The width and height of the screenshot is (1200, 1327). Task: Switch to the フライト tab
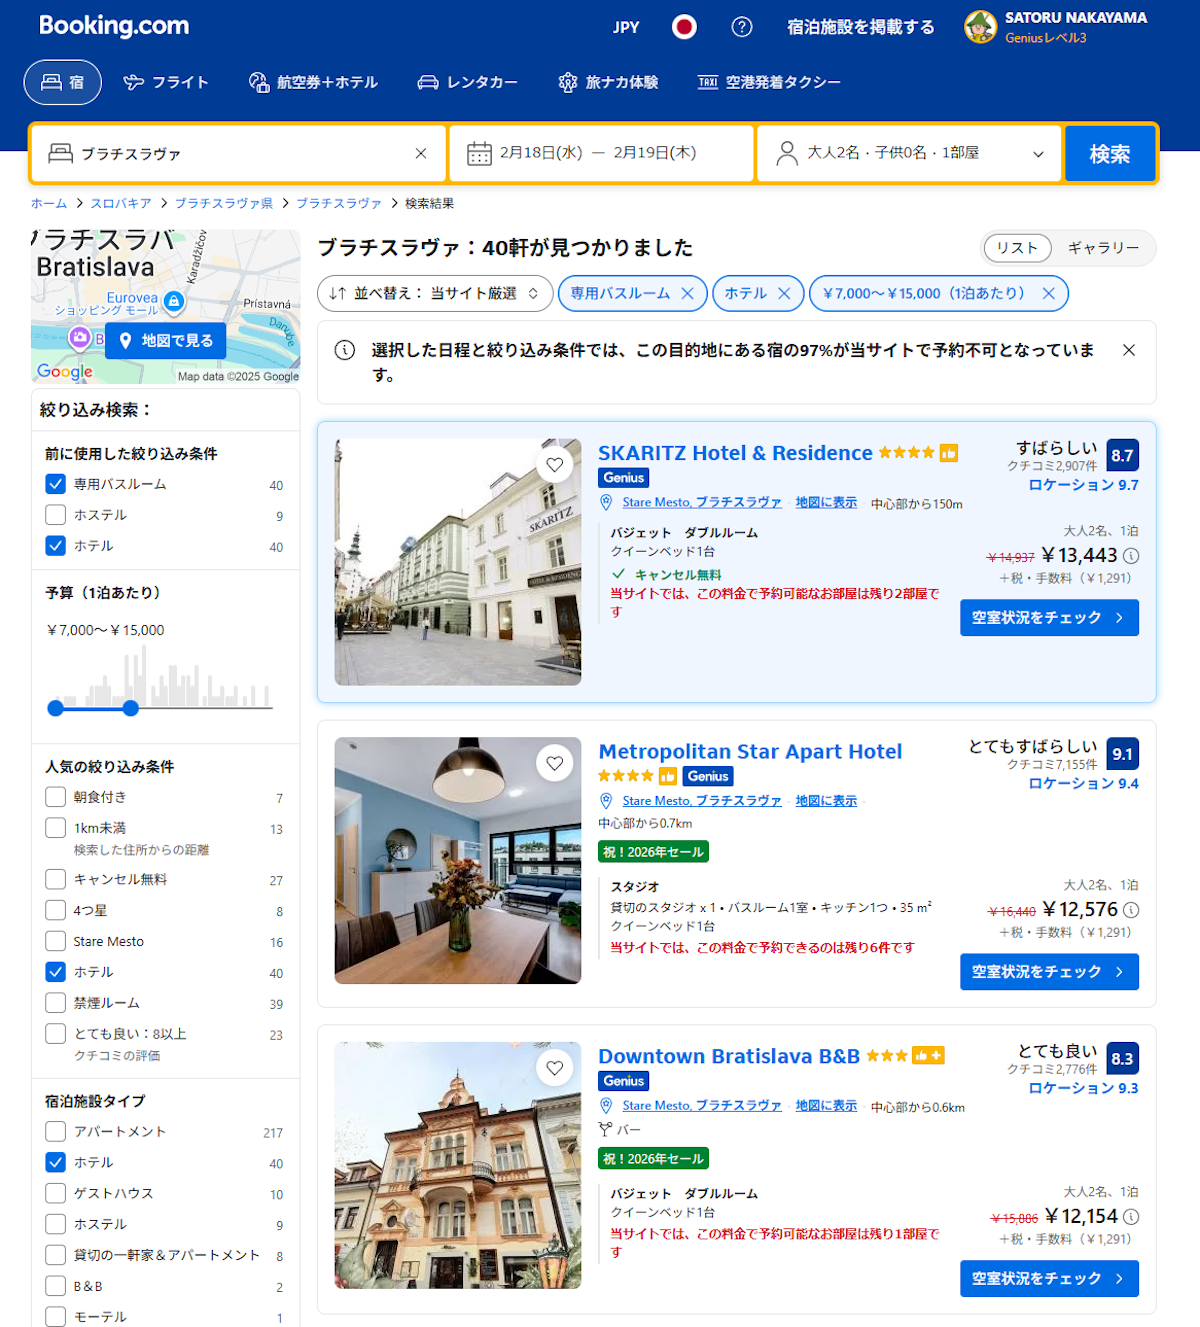[166, 82]
